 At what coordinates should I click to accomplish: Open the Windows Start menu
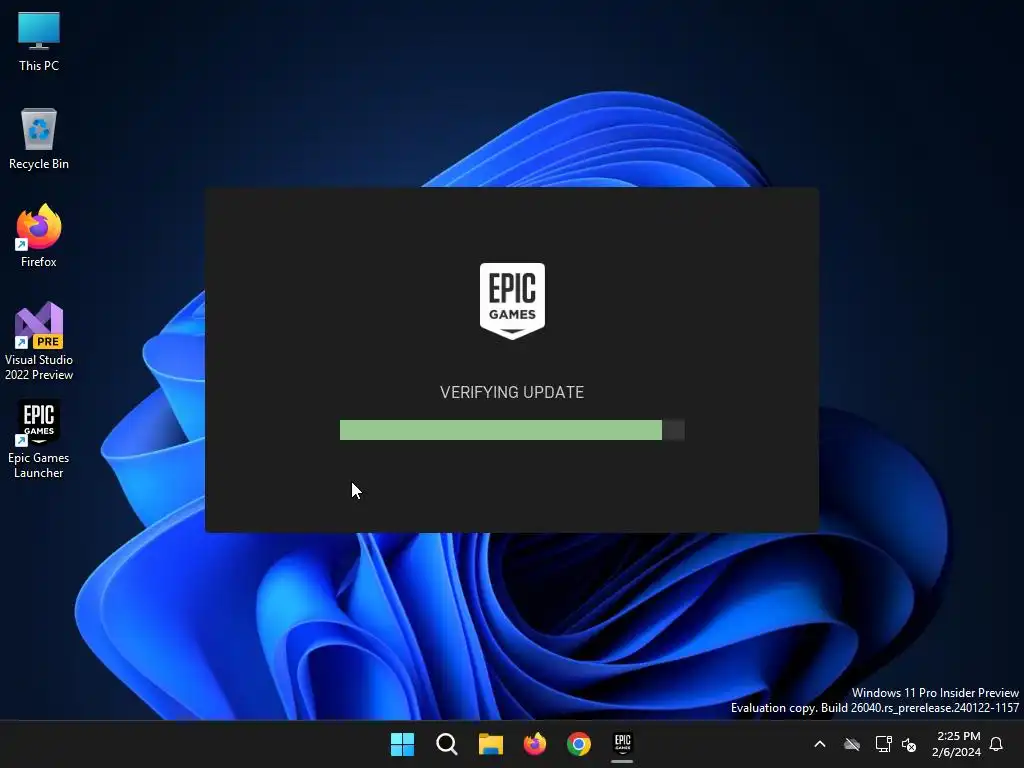click(x=402, y=744)
